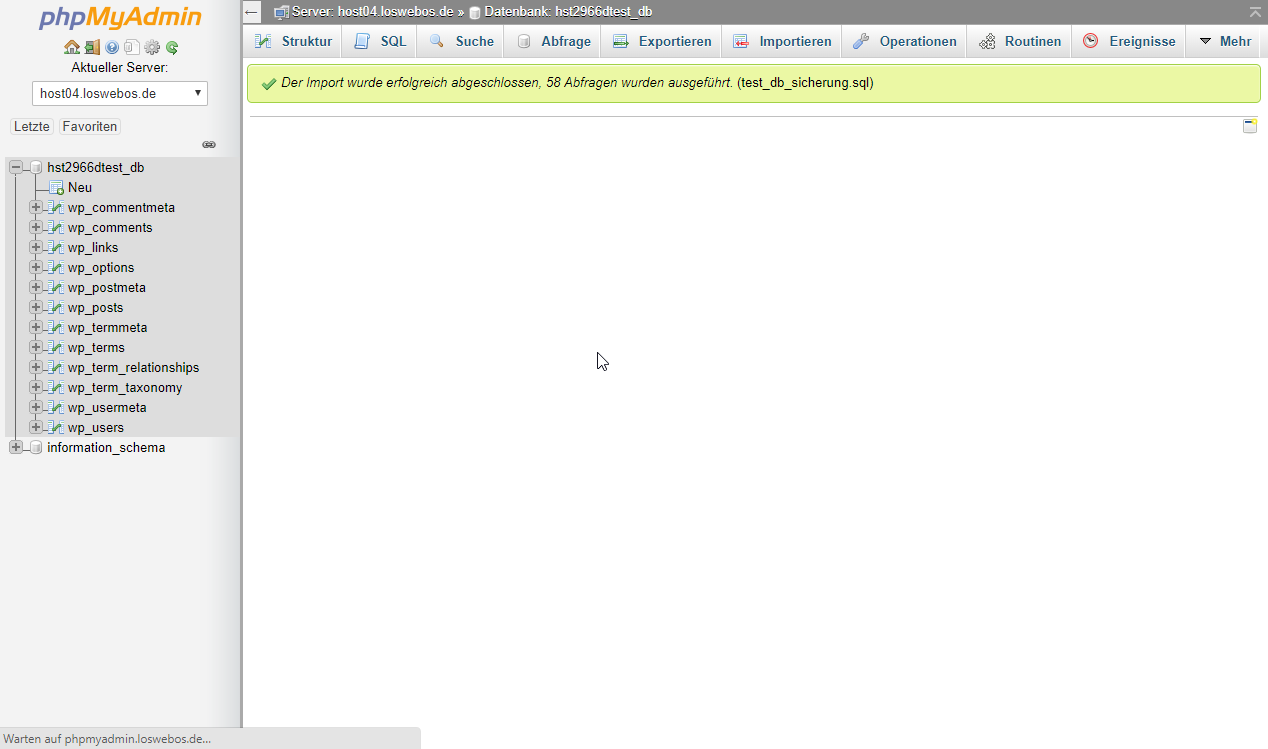Click the Letzte button
Image resolution: width=1268 pixels, height=749 pixels.
32,127
